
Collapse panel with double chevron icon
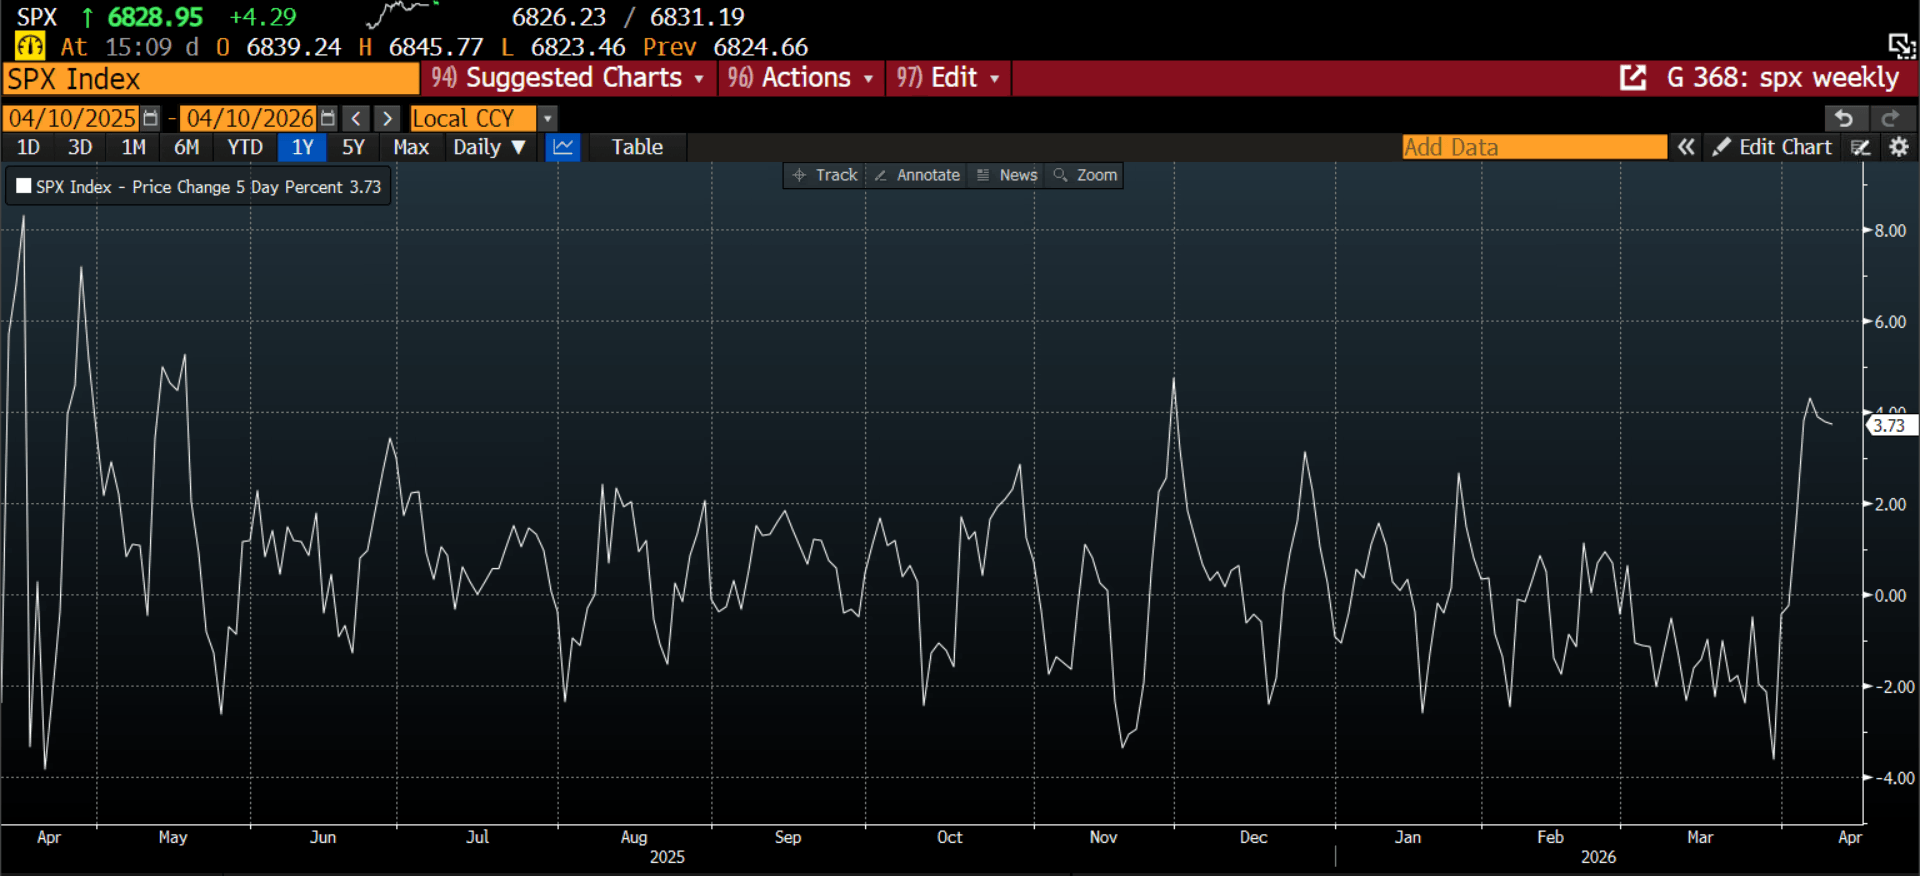click(x=1686, y=147)
